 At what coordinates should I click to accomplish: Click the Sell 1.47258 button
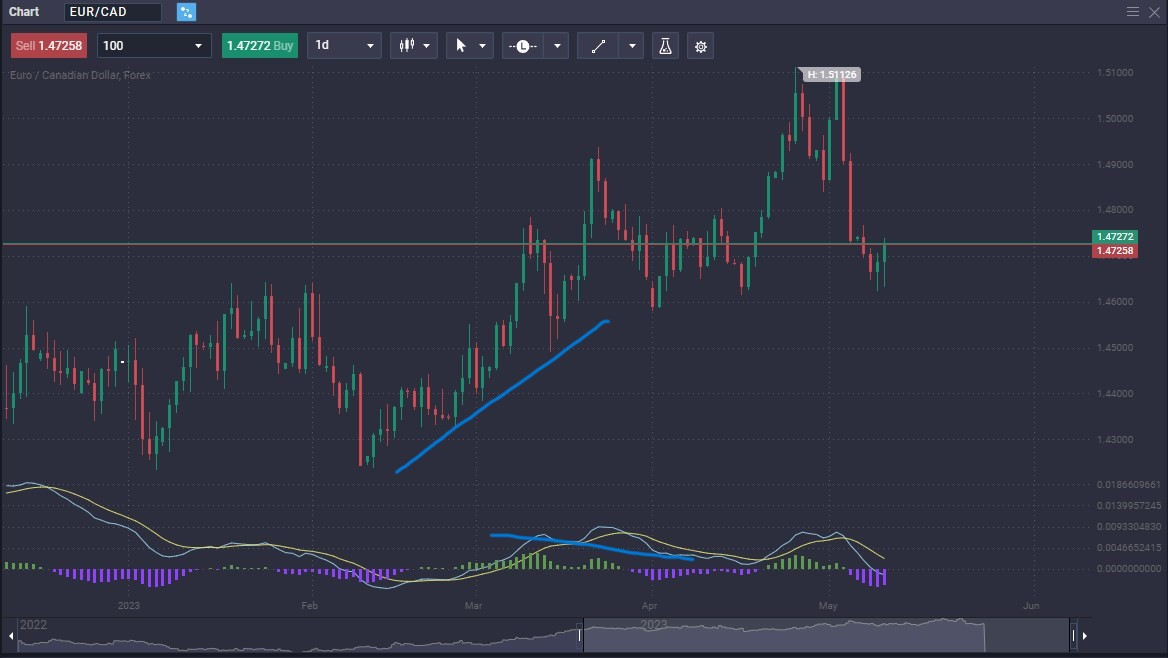47,45
